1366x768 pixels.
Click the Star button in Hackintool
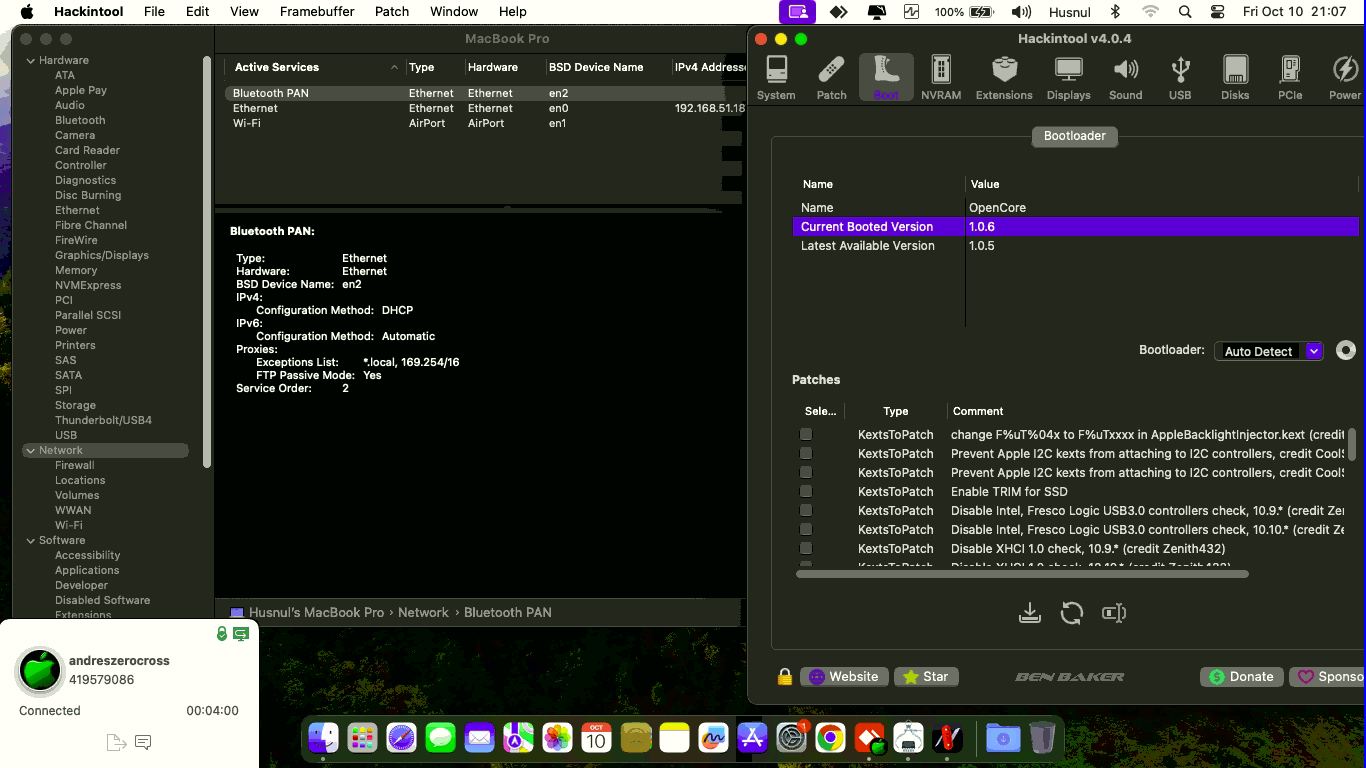coord(925,677)
